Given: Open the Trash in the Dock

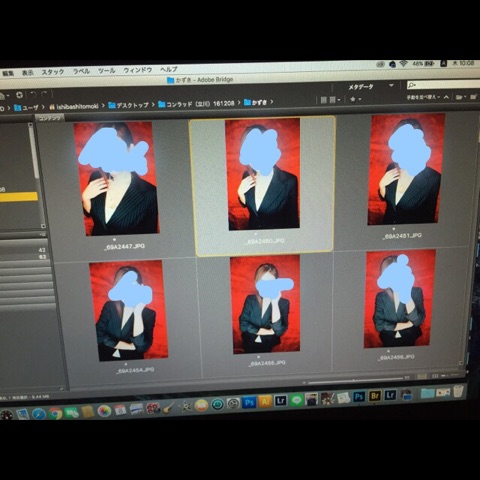Looking at the screenshot, I should pyautogui.click(x=458, y=391).
